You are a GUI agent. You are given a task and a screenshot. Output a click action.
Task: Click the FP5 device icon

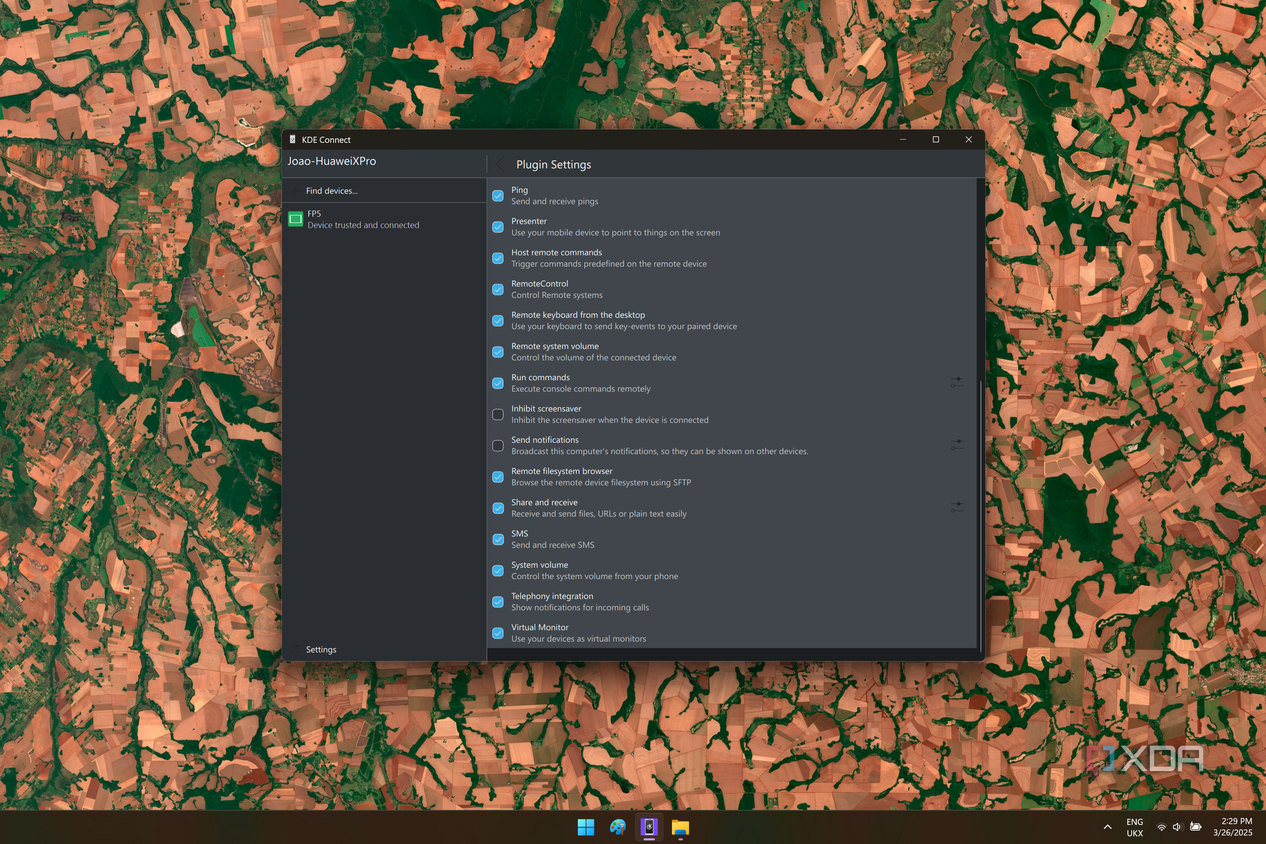pyautogui.click(x=295, y=219)
